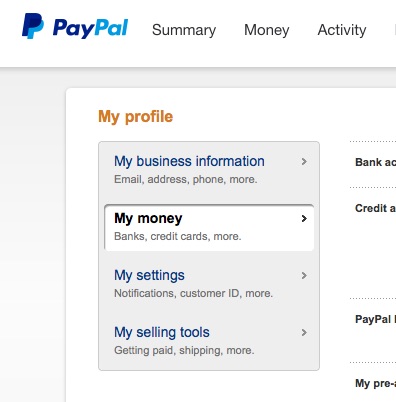The image size is (396, 402).
Task: Open the Summary tab
Action: pos(184,30)
